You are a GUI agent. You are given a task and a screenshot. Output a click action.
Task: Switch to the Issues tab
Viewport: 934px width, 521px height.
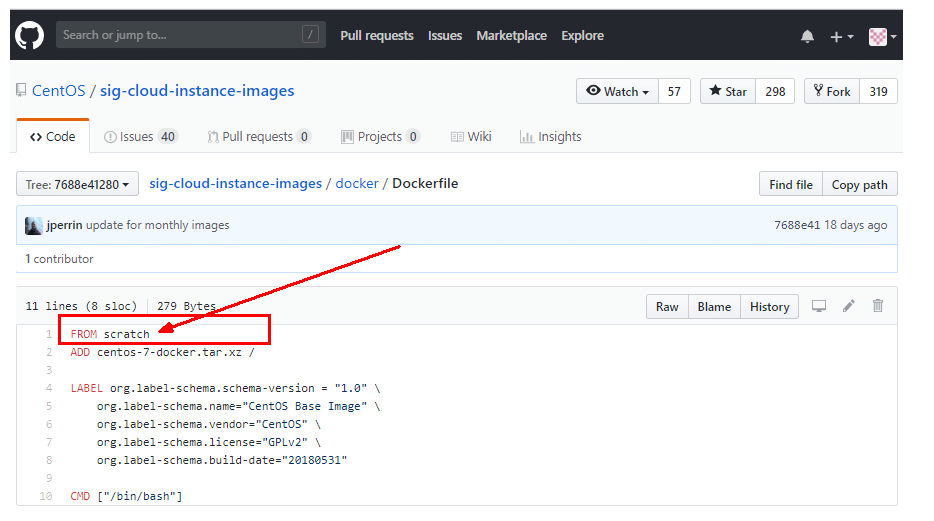point(140,136)
